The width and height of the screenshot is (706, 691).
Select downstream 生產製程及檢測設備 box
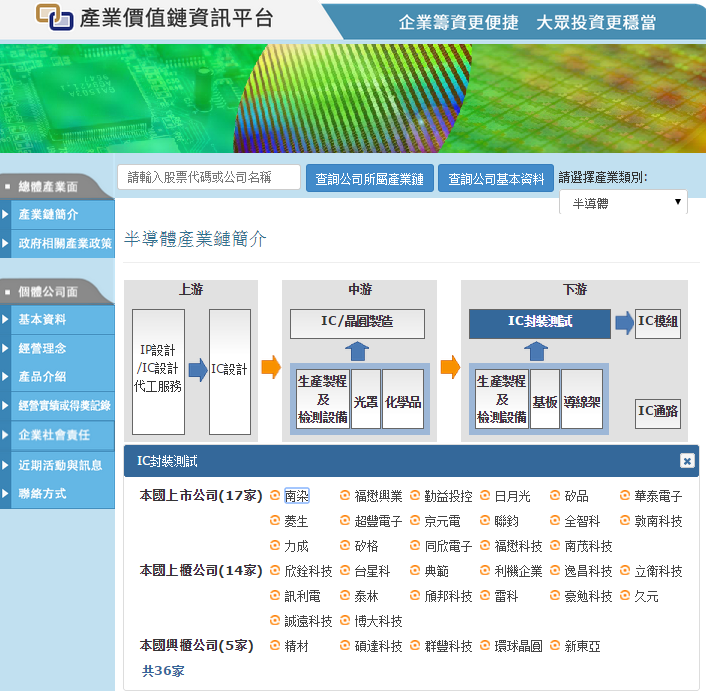502,399
